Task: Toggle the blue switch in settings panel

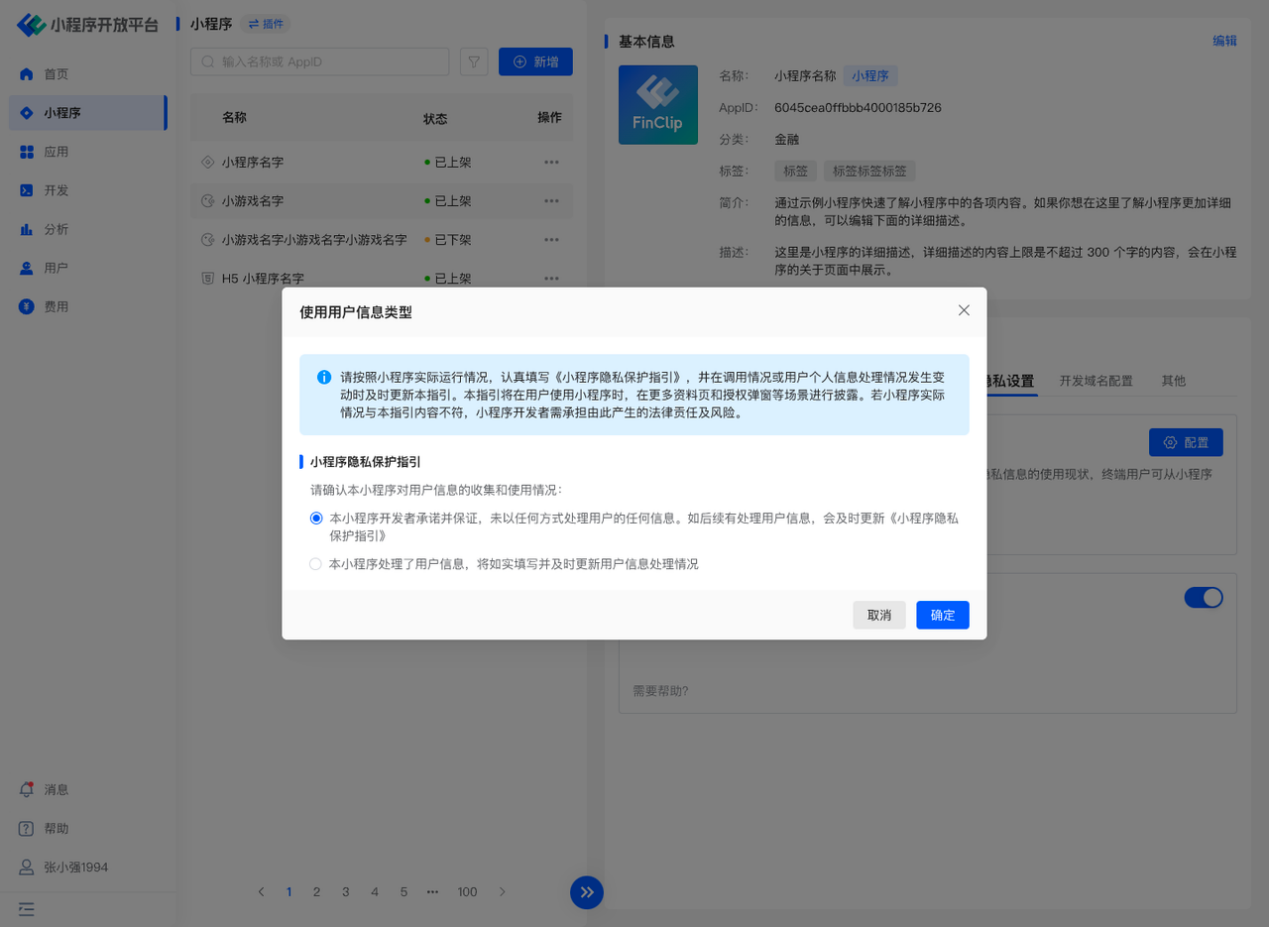Action: (x=1203, y=597)
